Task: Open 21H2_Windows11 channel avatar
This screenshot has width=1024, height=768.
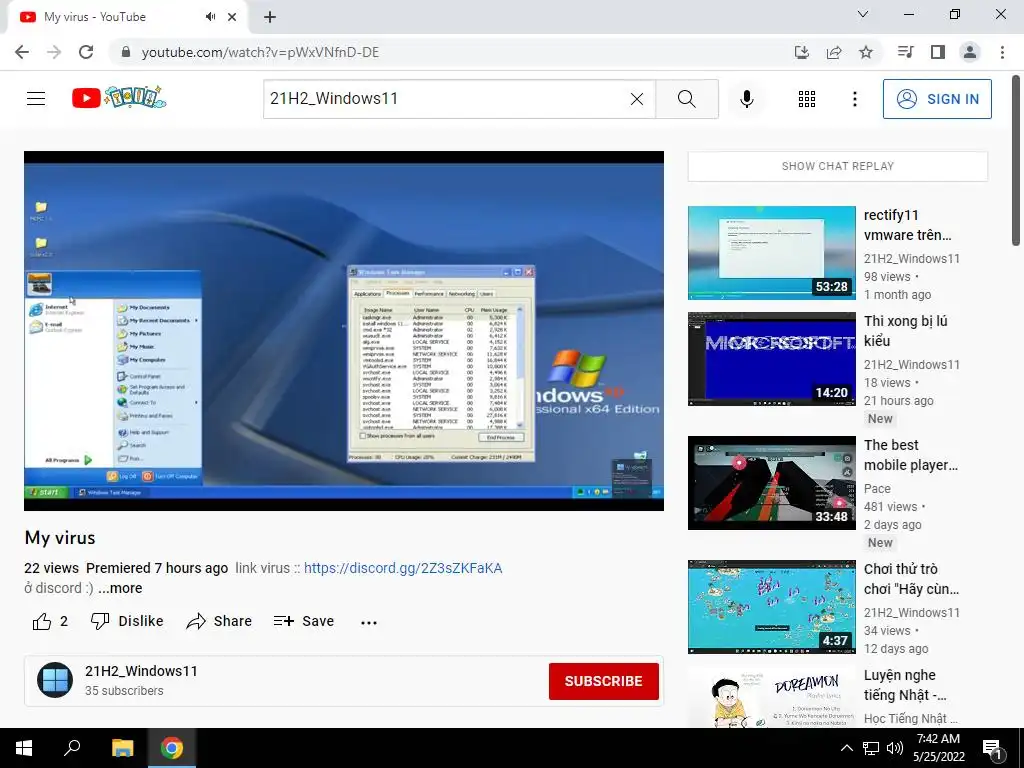Action: (55, 680)
